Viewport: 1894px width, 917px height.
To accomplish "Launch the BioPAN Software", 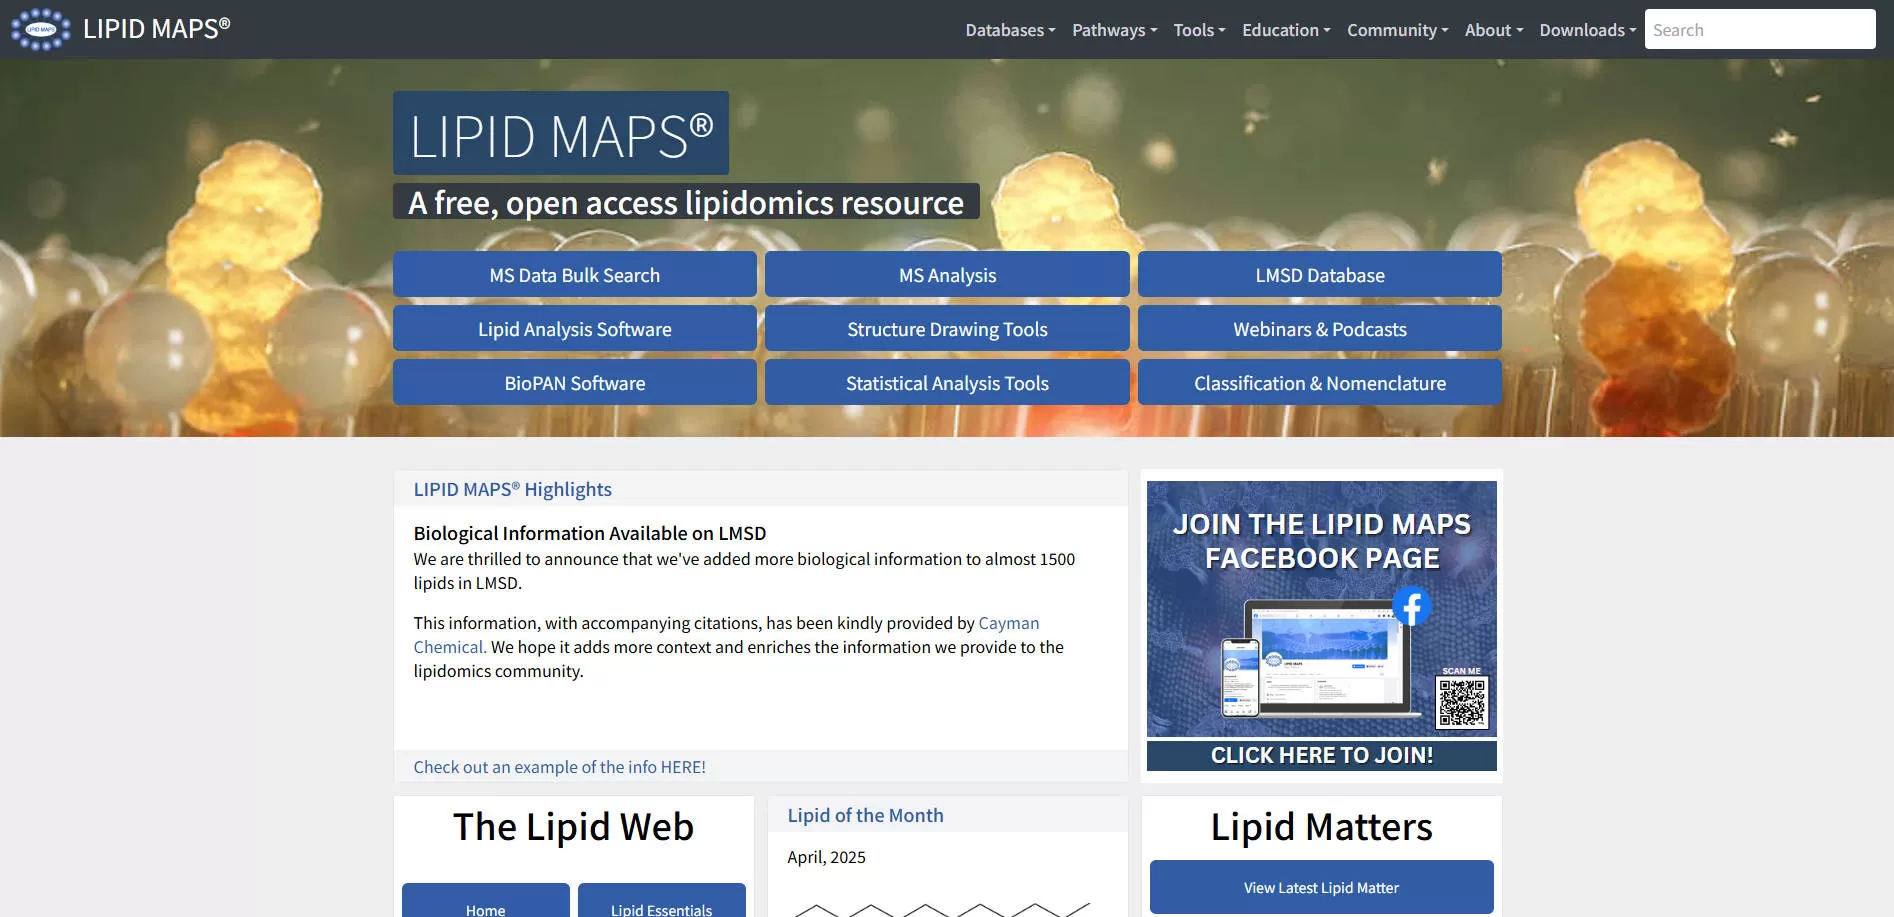I will tap(574, 382).
